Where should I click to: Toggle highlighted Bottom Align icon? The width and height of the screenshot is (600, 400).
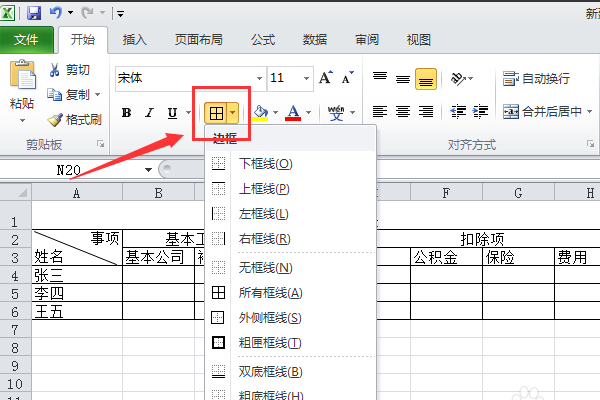[426, 79]
